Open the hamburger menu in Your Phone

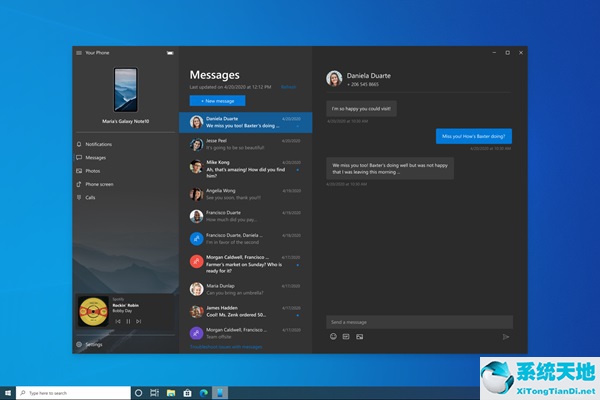tap(79, 53)
